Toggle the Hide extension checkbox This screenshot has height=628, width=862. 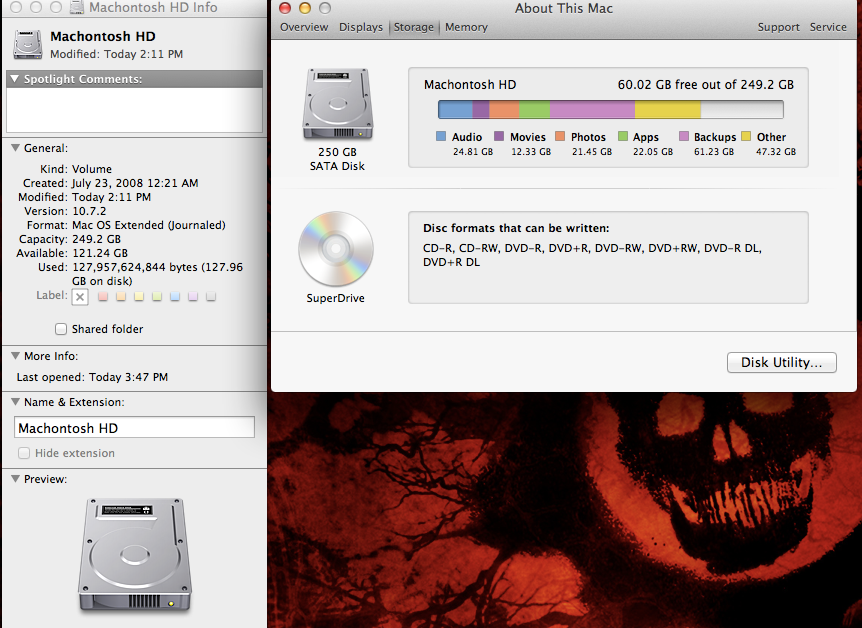click(24, 453)
